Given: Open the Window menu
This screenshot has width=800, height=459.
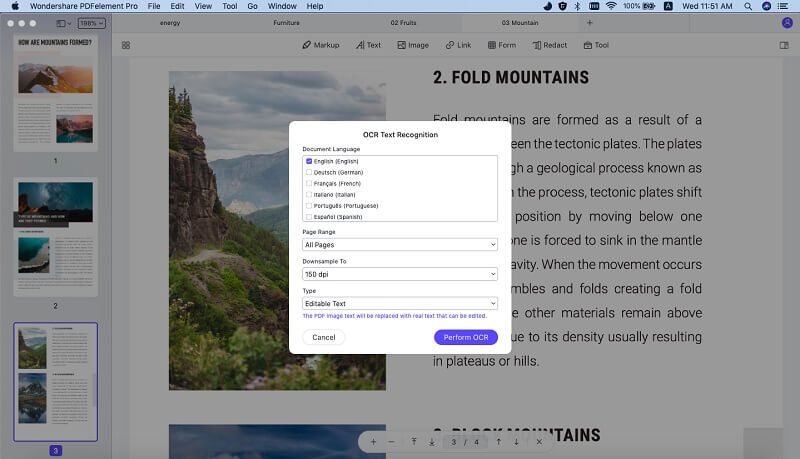Looking at the screenshot, I should click(x=282, y=6).
